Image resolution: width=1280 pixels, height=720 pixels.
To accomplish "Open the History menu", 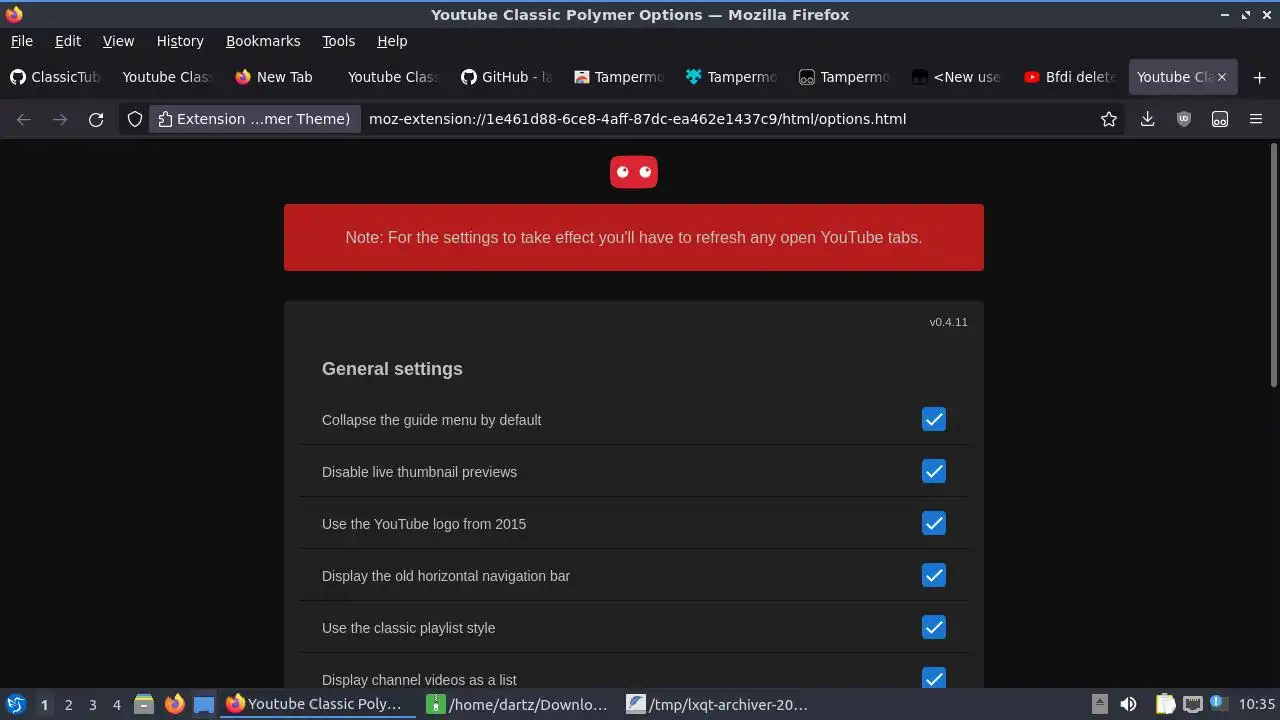I will [180, 41].
